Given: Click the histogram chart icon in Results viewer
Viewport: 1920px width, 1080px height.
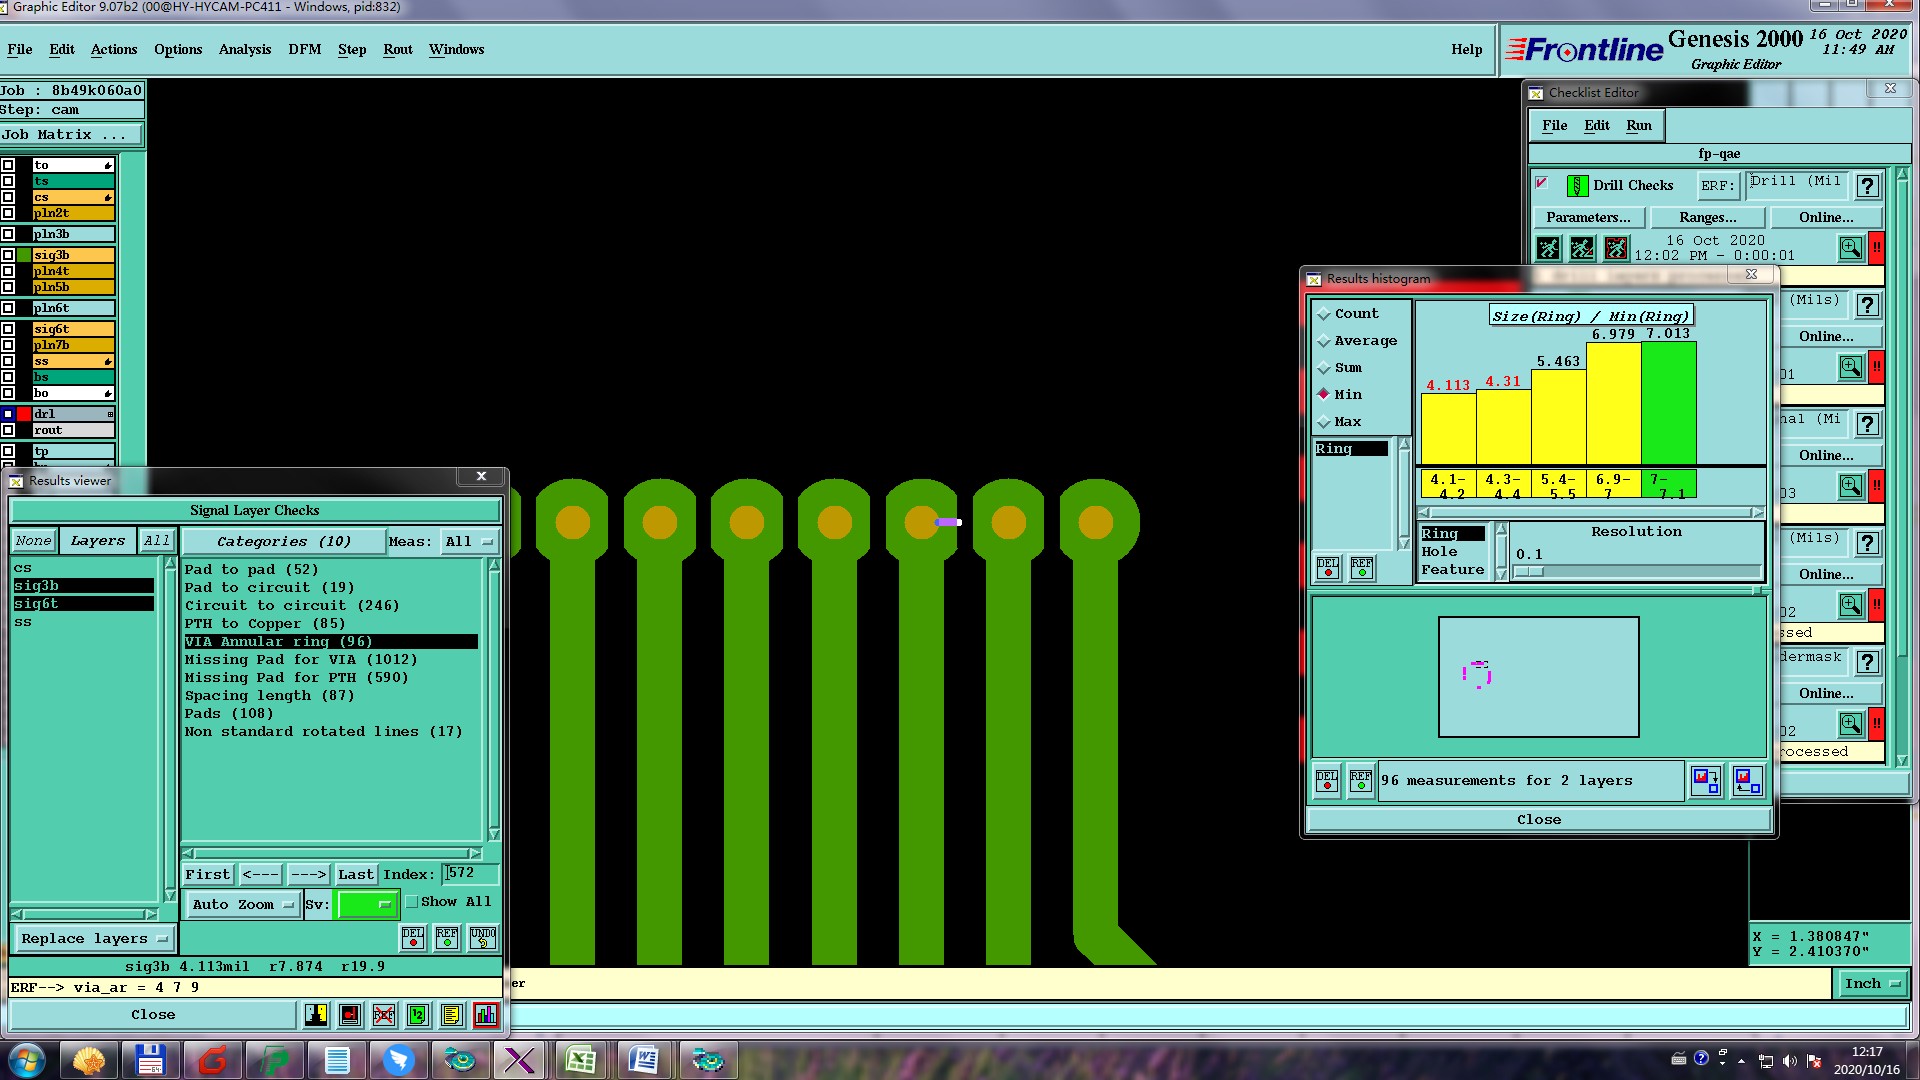Looking at the screenshot, I should 486,1015.
